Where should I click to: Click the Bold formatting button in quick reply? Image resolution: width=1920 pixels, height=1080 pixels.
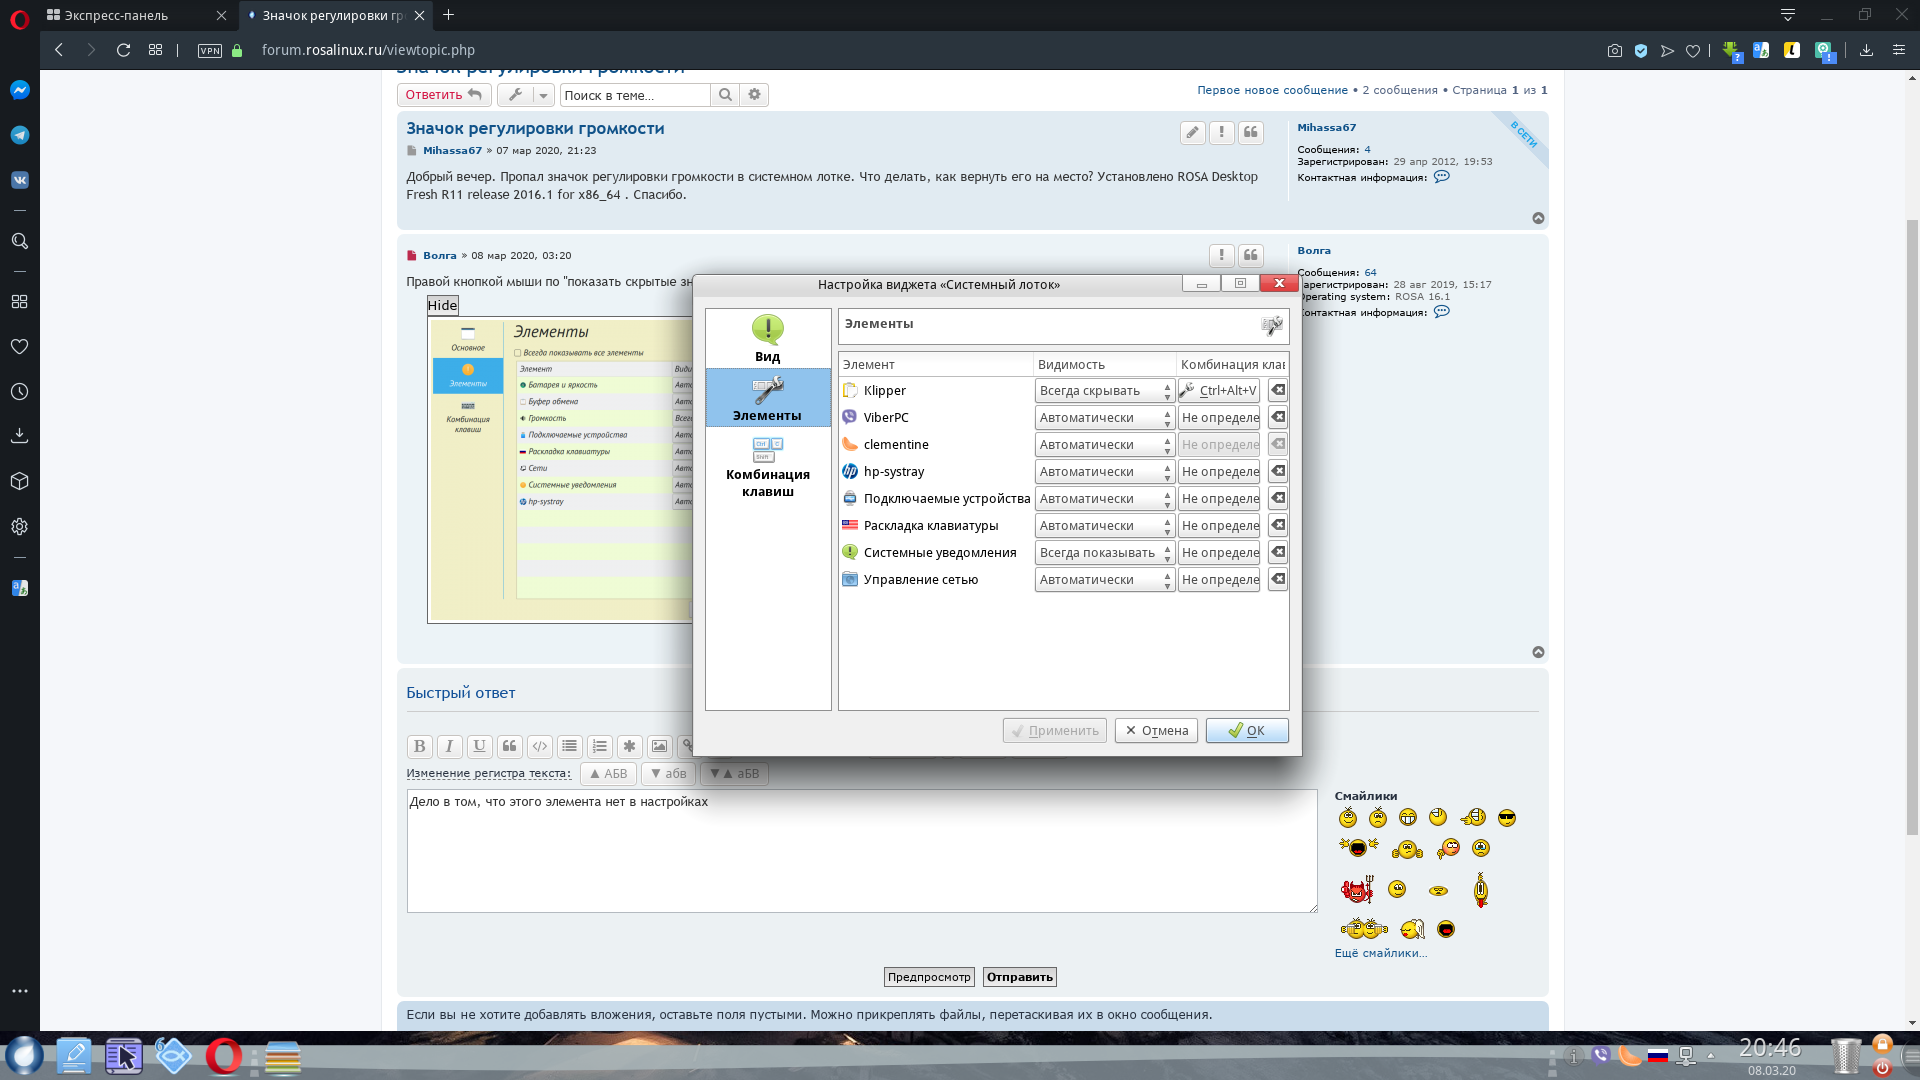(419, 746)
